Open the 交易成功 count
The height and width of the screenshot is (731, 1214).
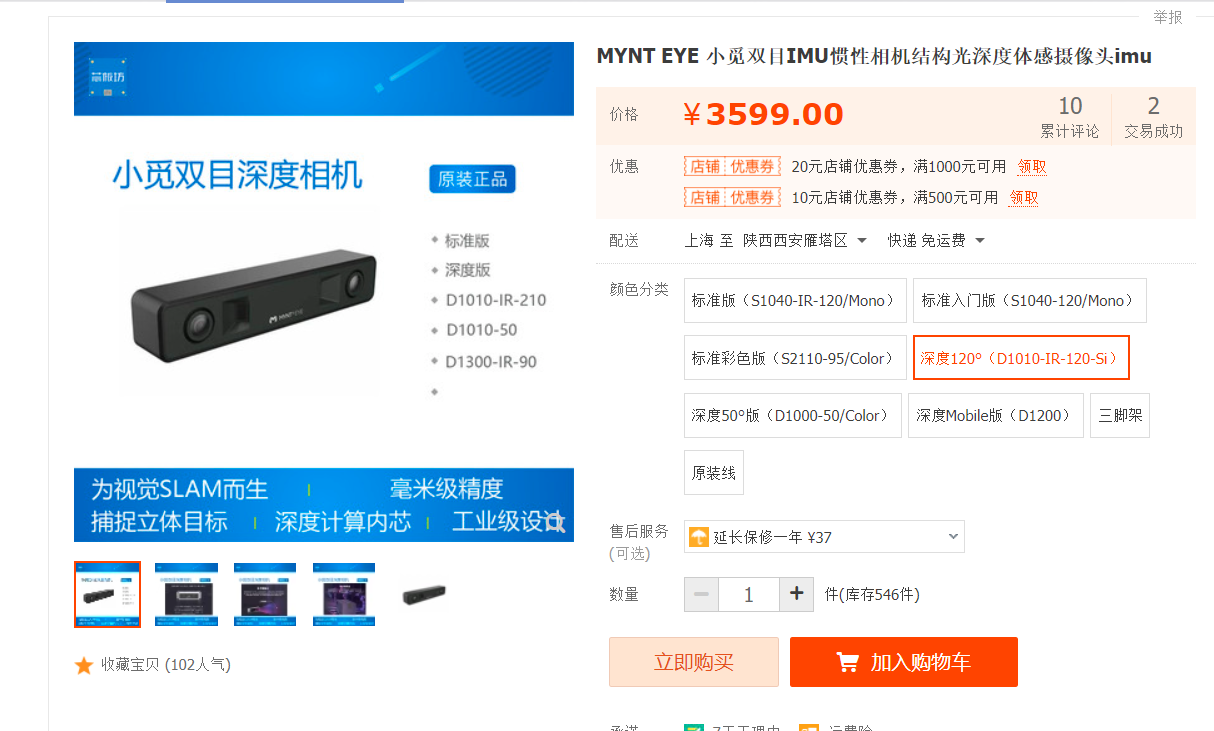(x=1153, y=118)
